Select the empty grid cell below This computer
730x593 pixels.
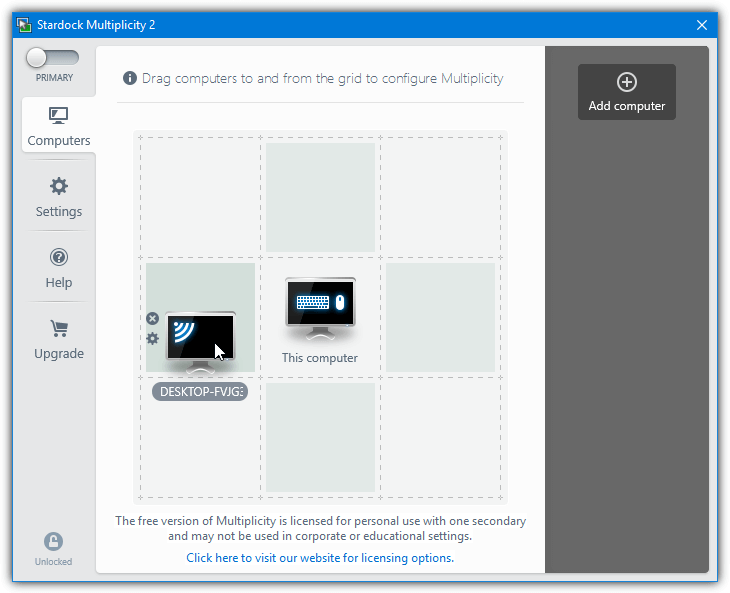click(x=320, y=438)
